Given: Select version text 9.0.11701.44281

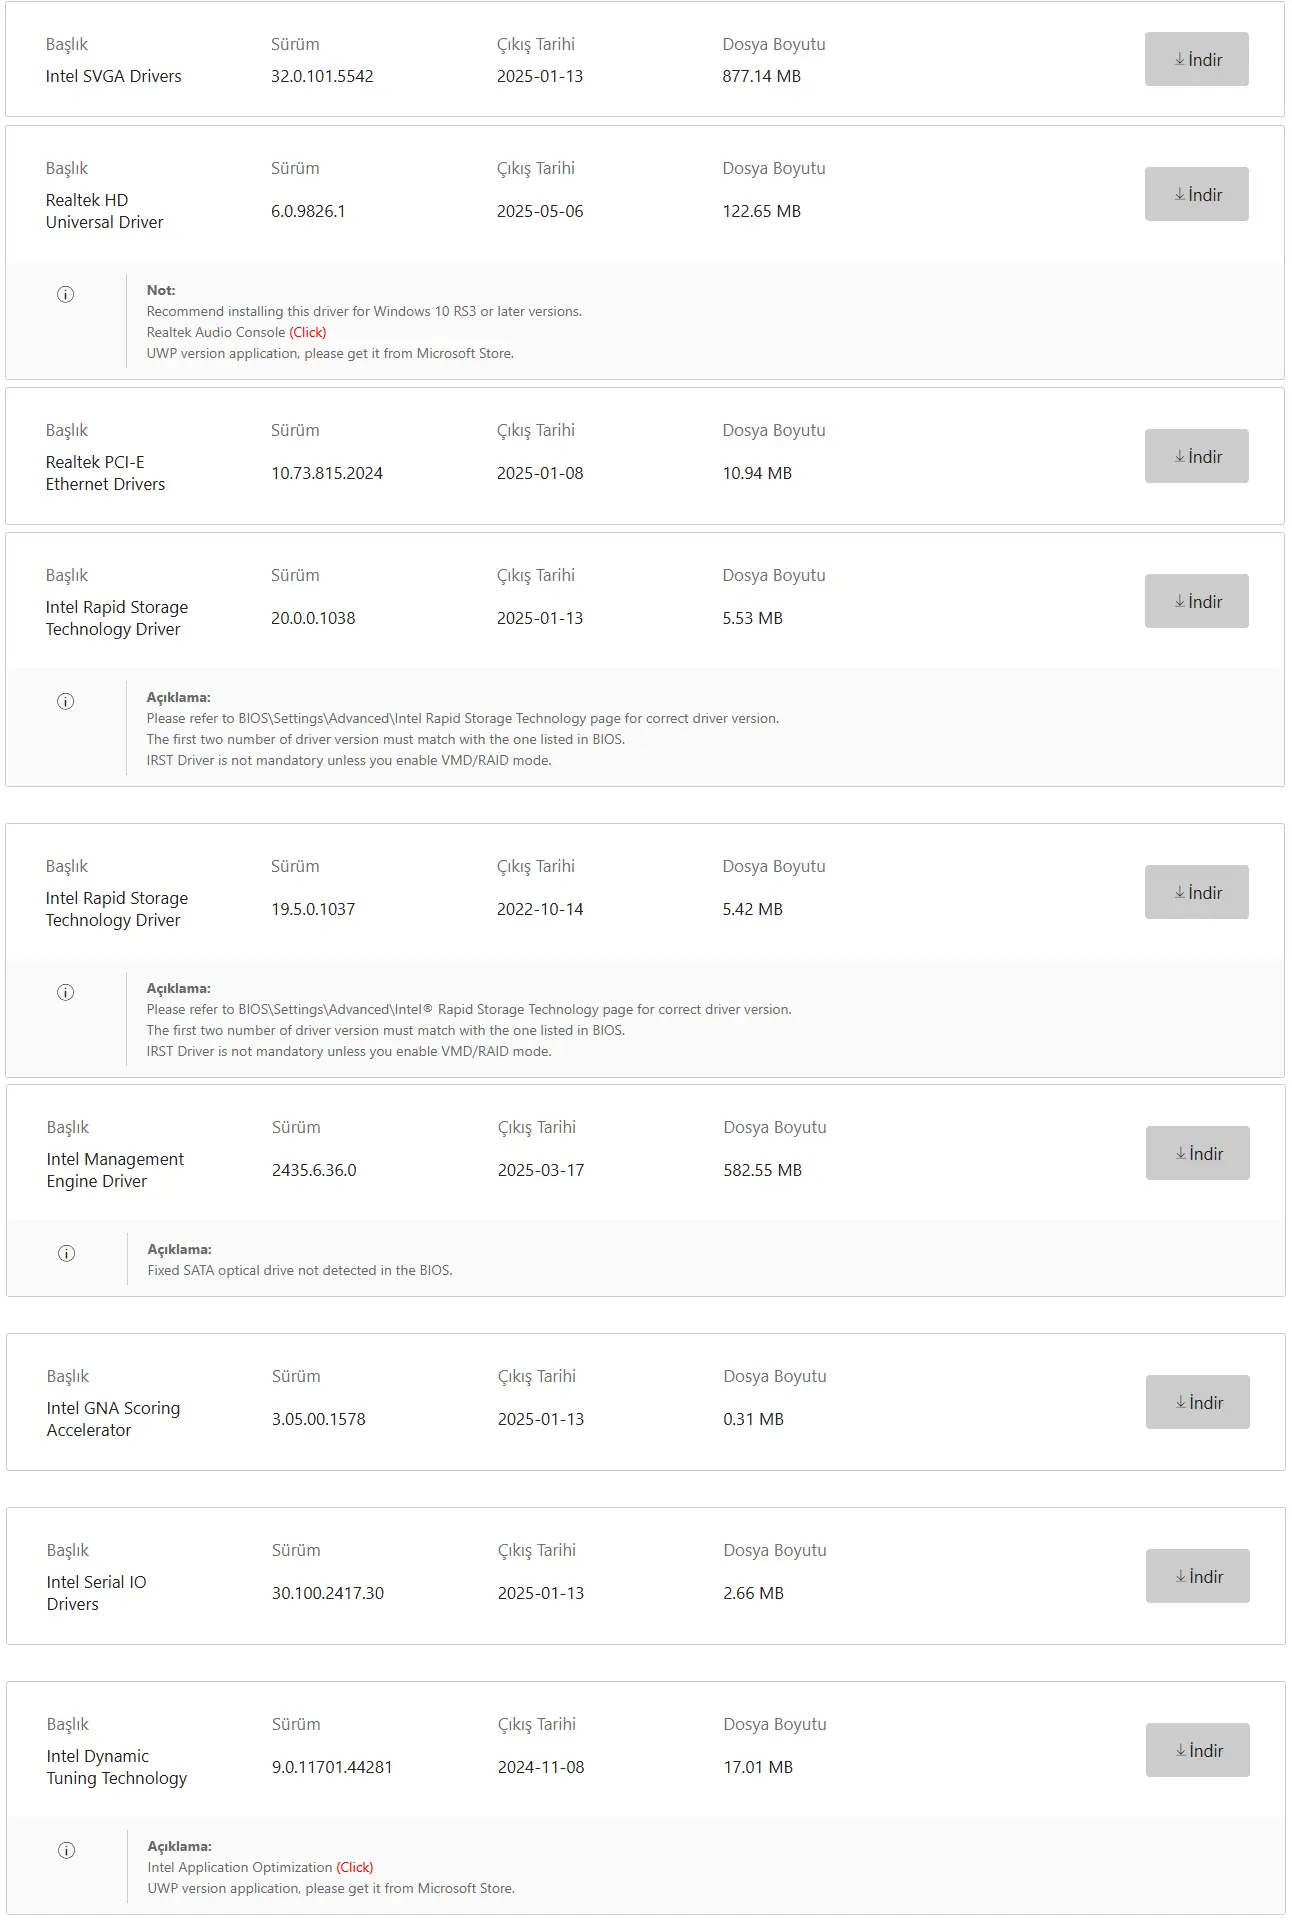Looking at the screenshot, I should 332,1767.
